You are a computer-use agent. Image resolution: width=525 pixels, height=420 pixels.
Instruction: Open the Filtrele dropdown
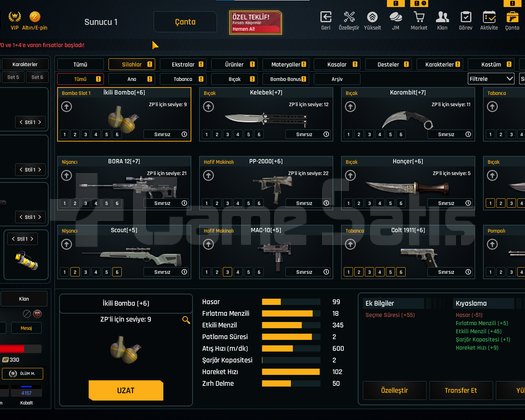pyautogui.click(x=491, y=79)
